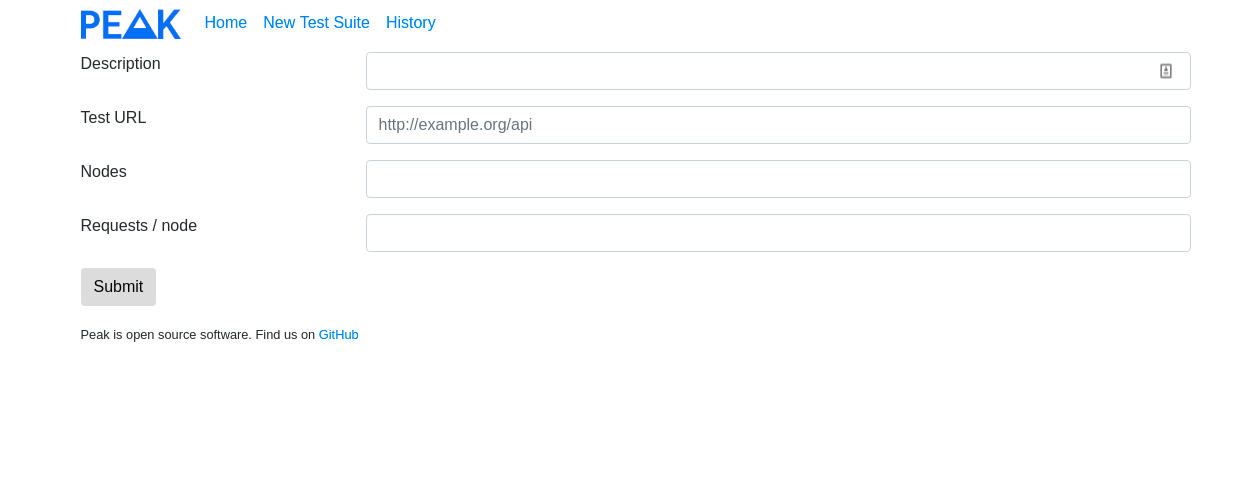Click into the Test URL input box
The image size is (1254, 503).
[778, 125]
